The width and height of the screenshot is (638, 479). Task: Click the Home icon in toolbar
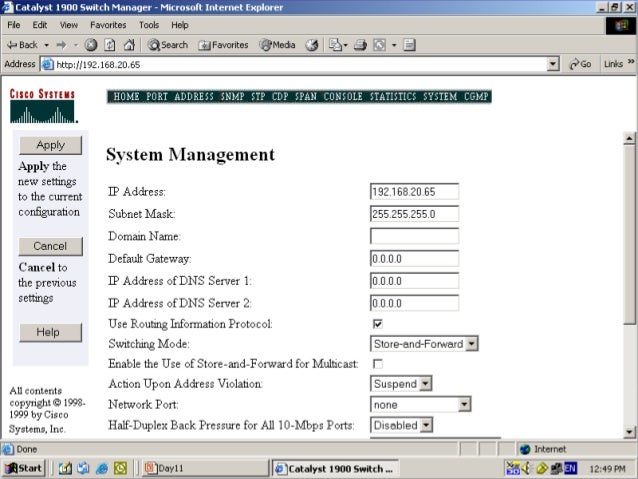click(x=129, y=45)
